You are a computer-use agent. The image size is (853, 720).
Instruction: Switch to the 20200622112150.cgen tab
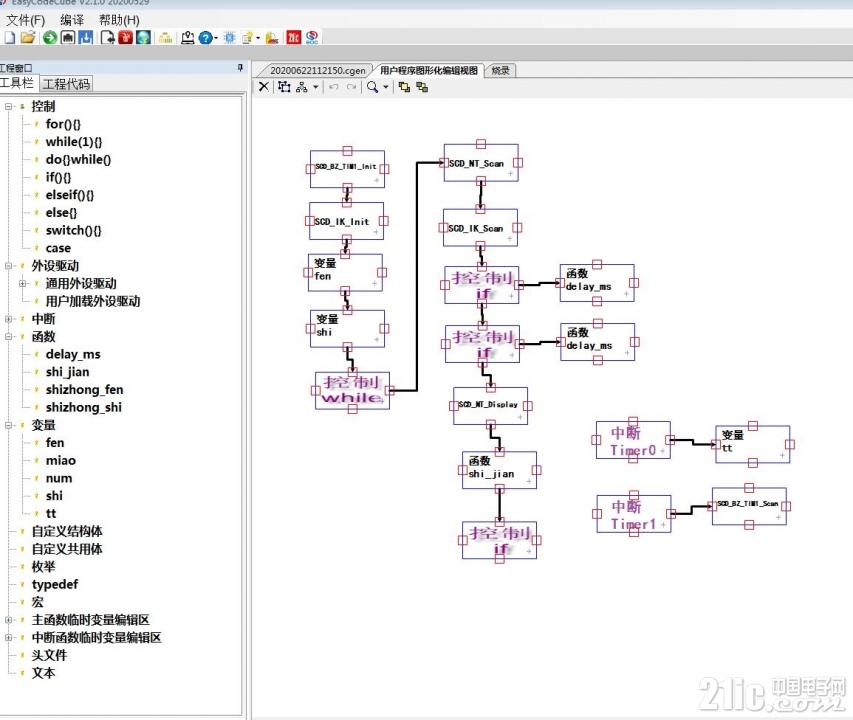[318, 71]
